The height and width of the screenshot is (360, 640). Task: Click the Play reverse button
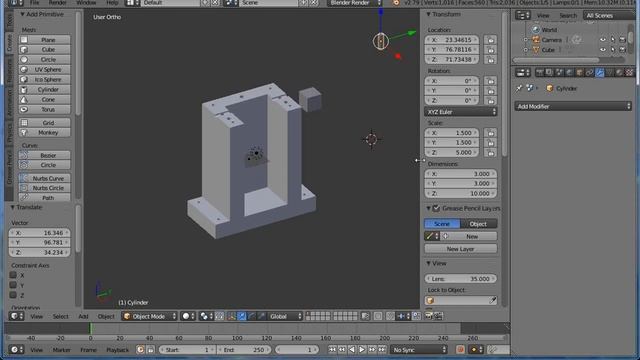(352, 350)
